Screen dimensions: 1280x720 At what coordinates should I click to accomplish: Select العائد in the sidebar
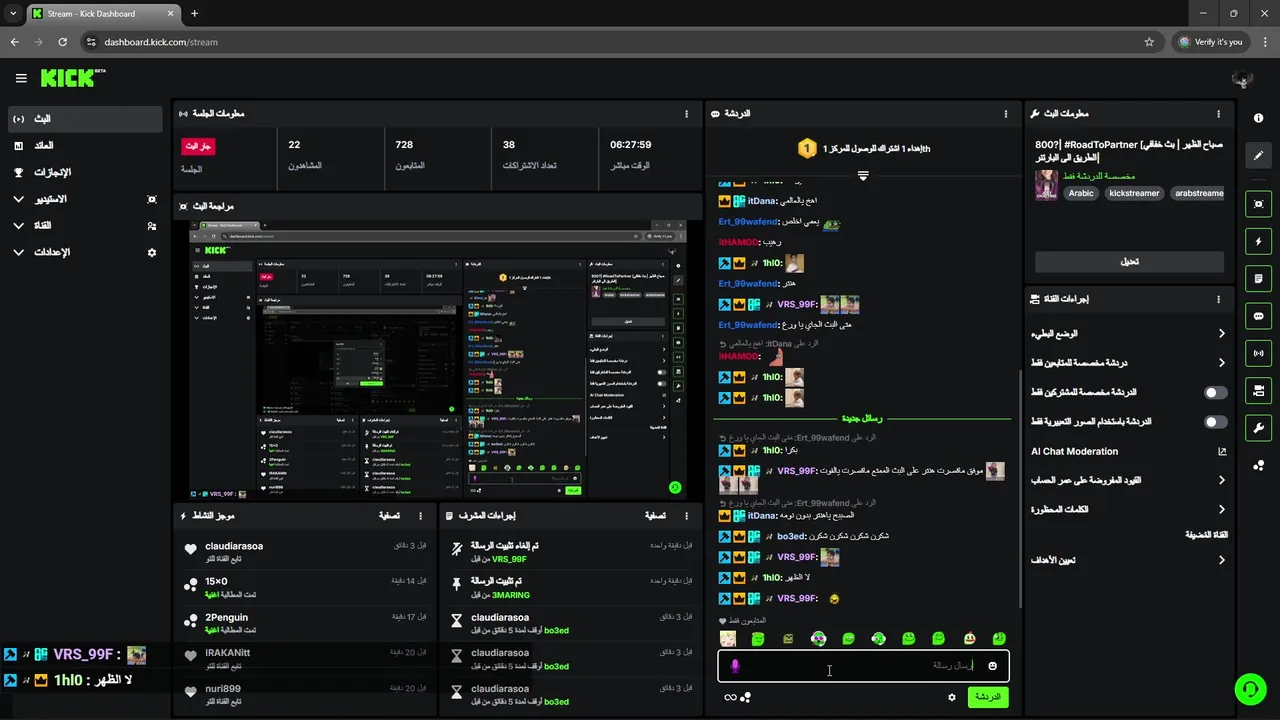coord(85,146)
